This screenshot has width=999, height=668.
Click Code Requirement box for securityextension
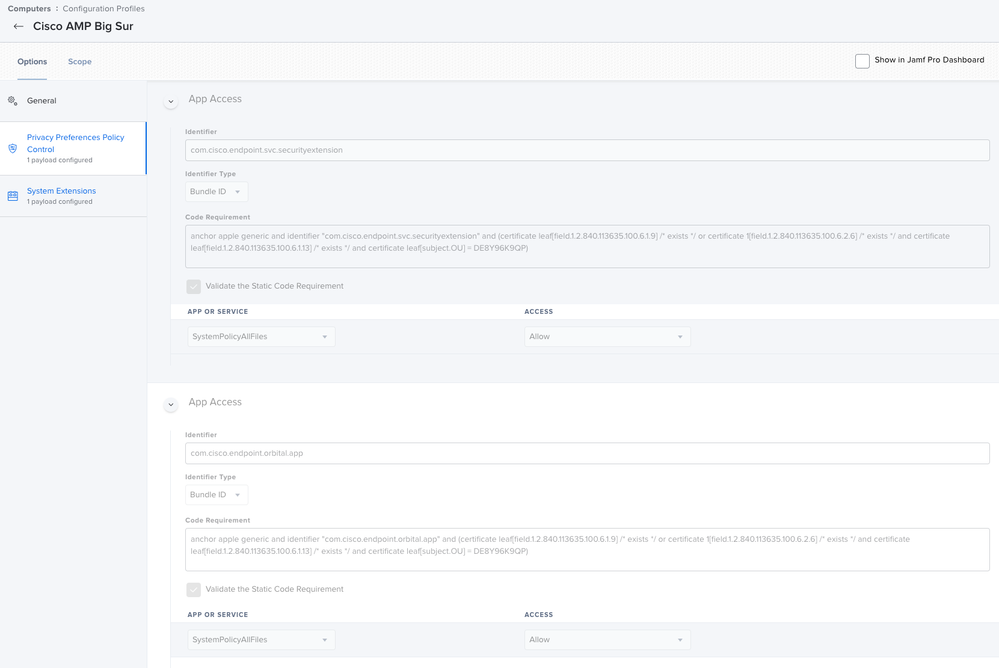click(x=587, y=246)
